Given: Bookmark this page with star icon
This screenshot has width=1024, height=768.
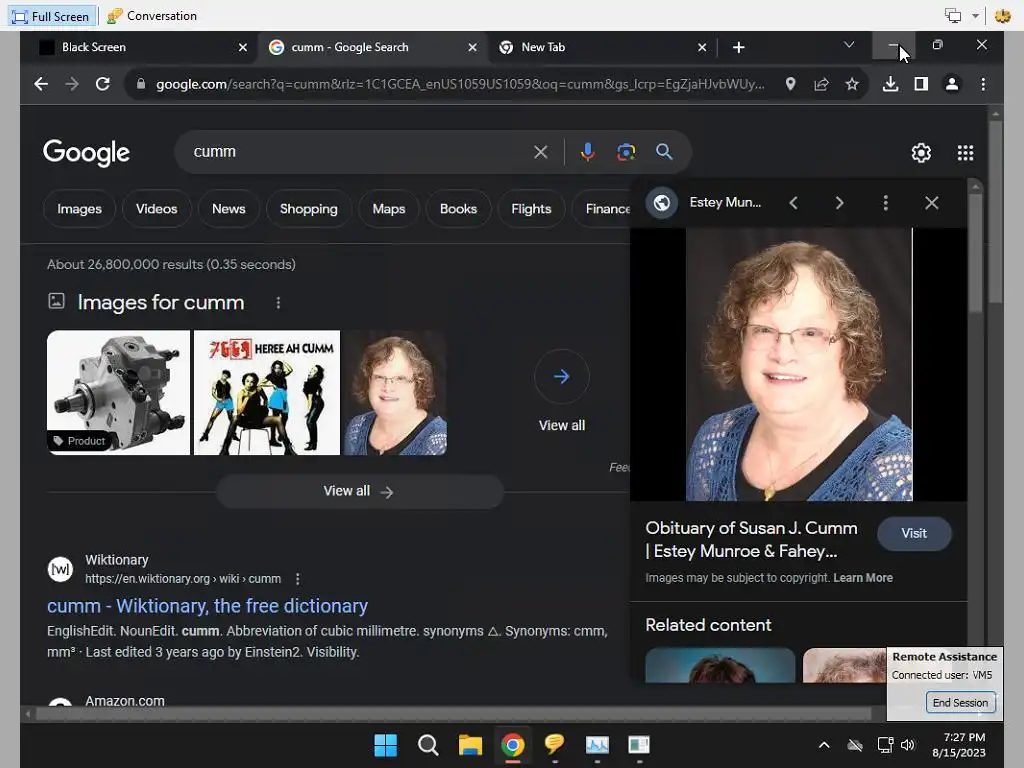Looking at the screenshot, I should 852,84.
